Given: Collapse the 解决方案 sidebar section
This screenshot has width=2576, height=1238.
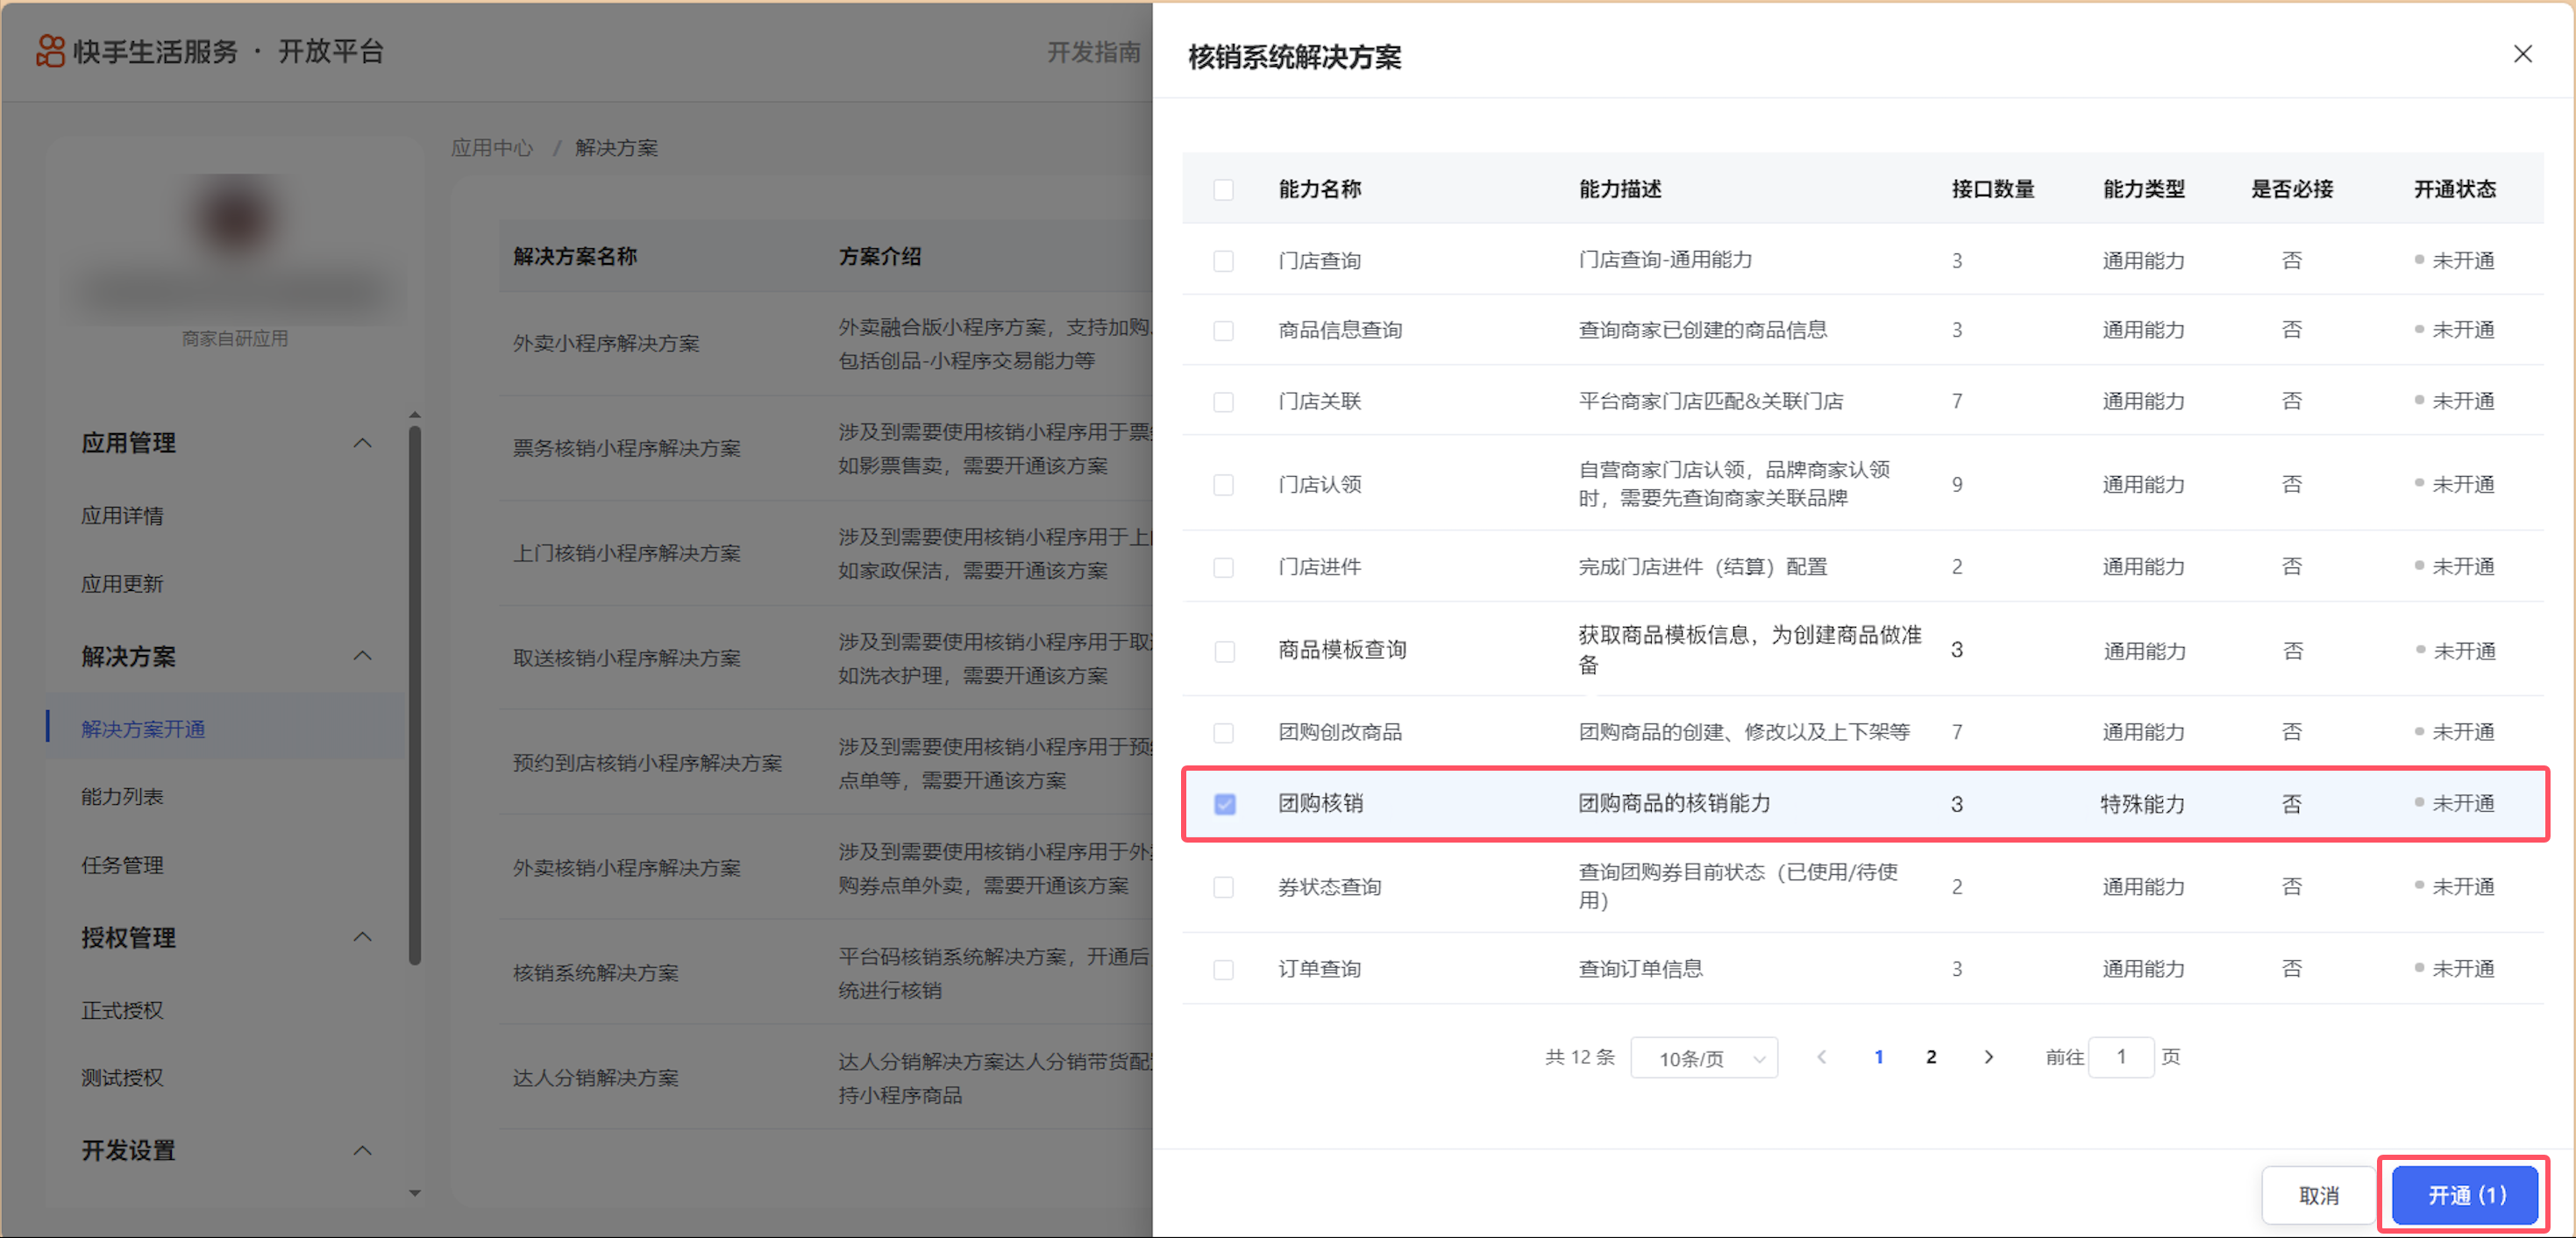Looking at the screenshot, I should [x=362, y=656].
